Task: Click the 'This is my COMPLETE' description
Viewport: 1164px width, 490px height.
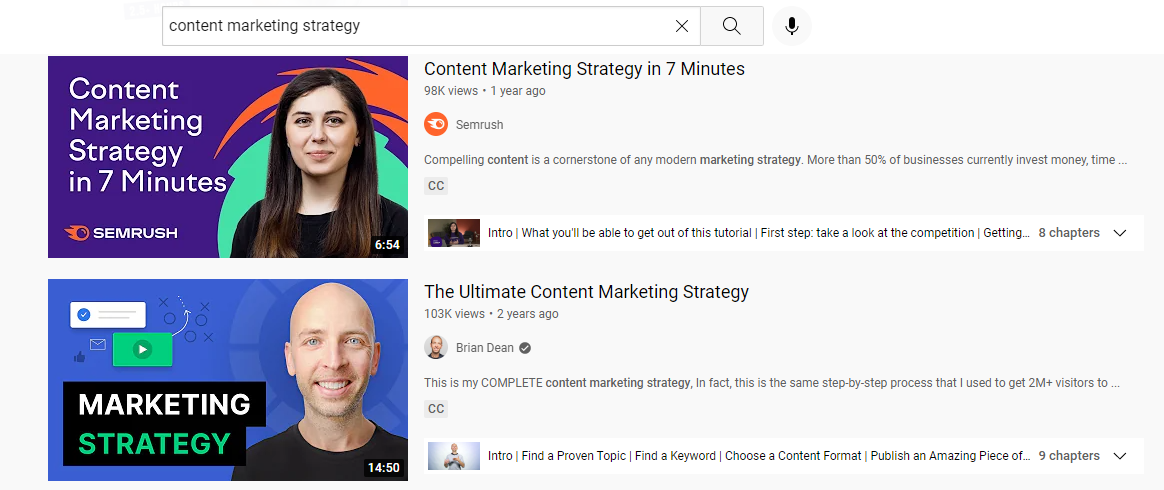Action: (772, 383)
